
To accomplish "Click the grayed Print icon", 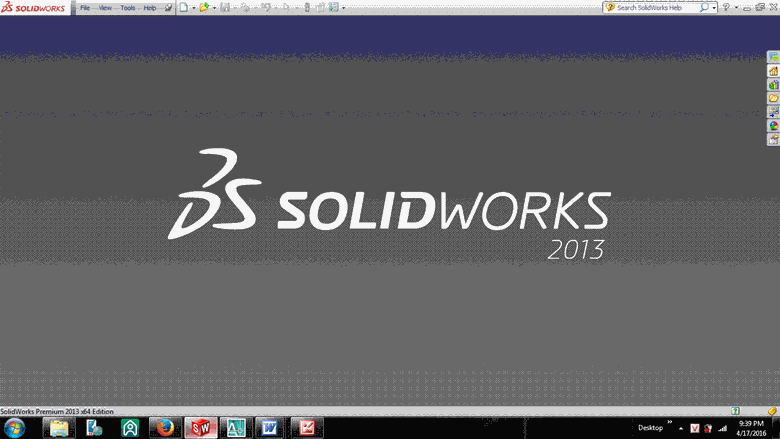I will pos(245,7).
